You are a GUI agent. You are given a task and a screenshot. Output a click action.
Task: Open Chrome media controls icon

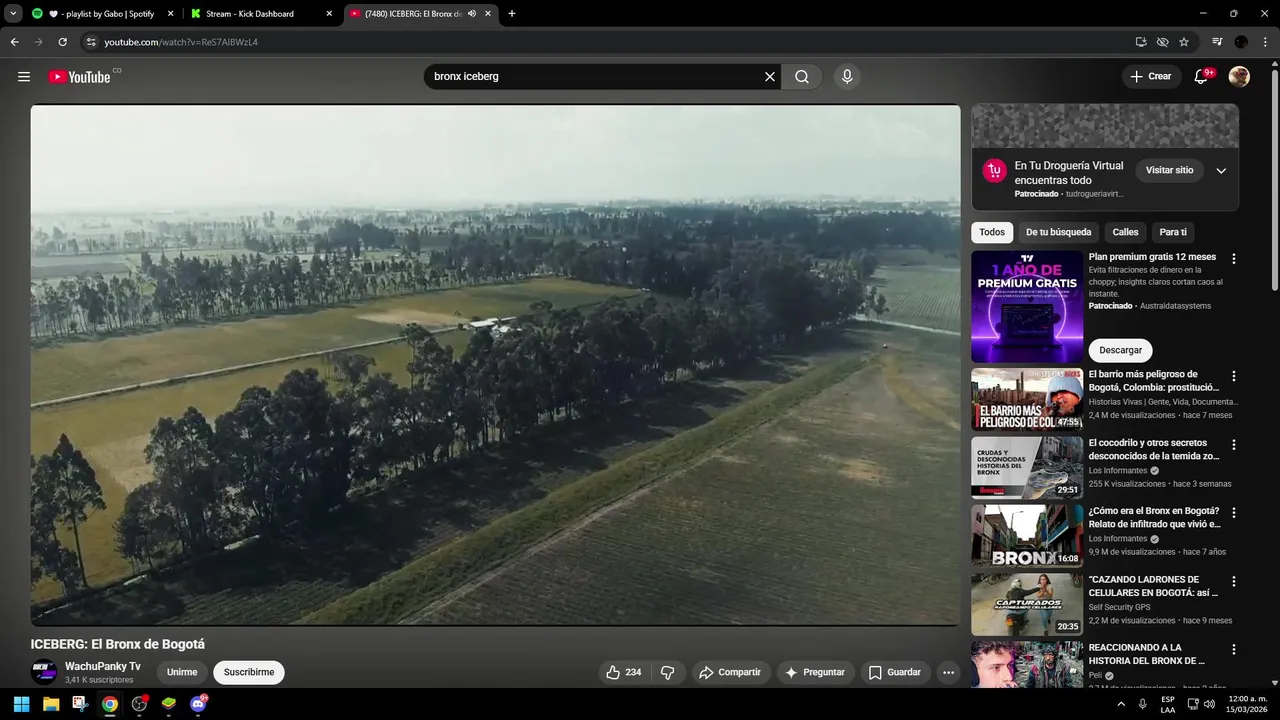coord(1217,42)
